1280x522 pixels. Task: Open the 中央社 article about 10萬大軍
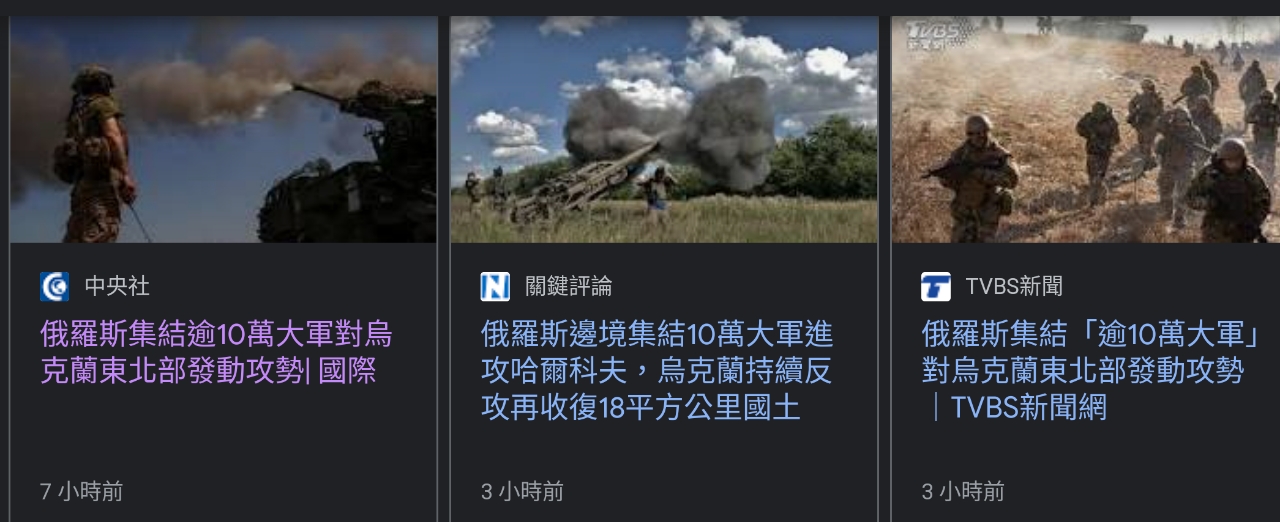(216, 352)
